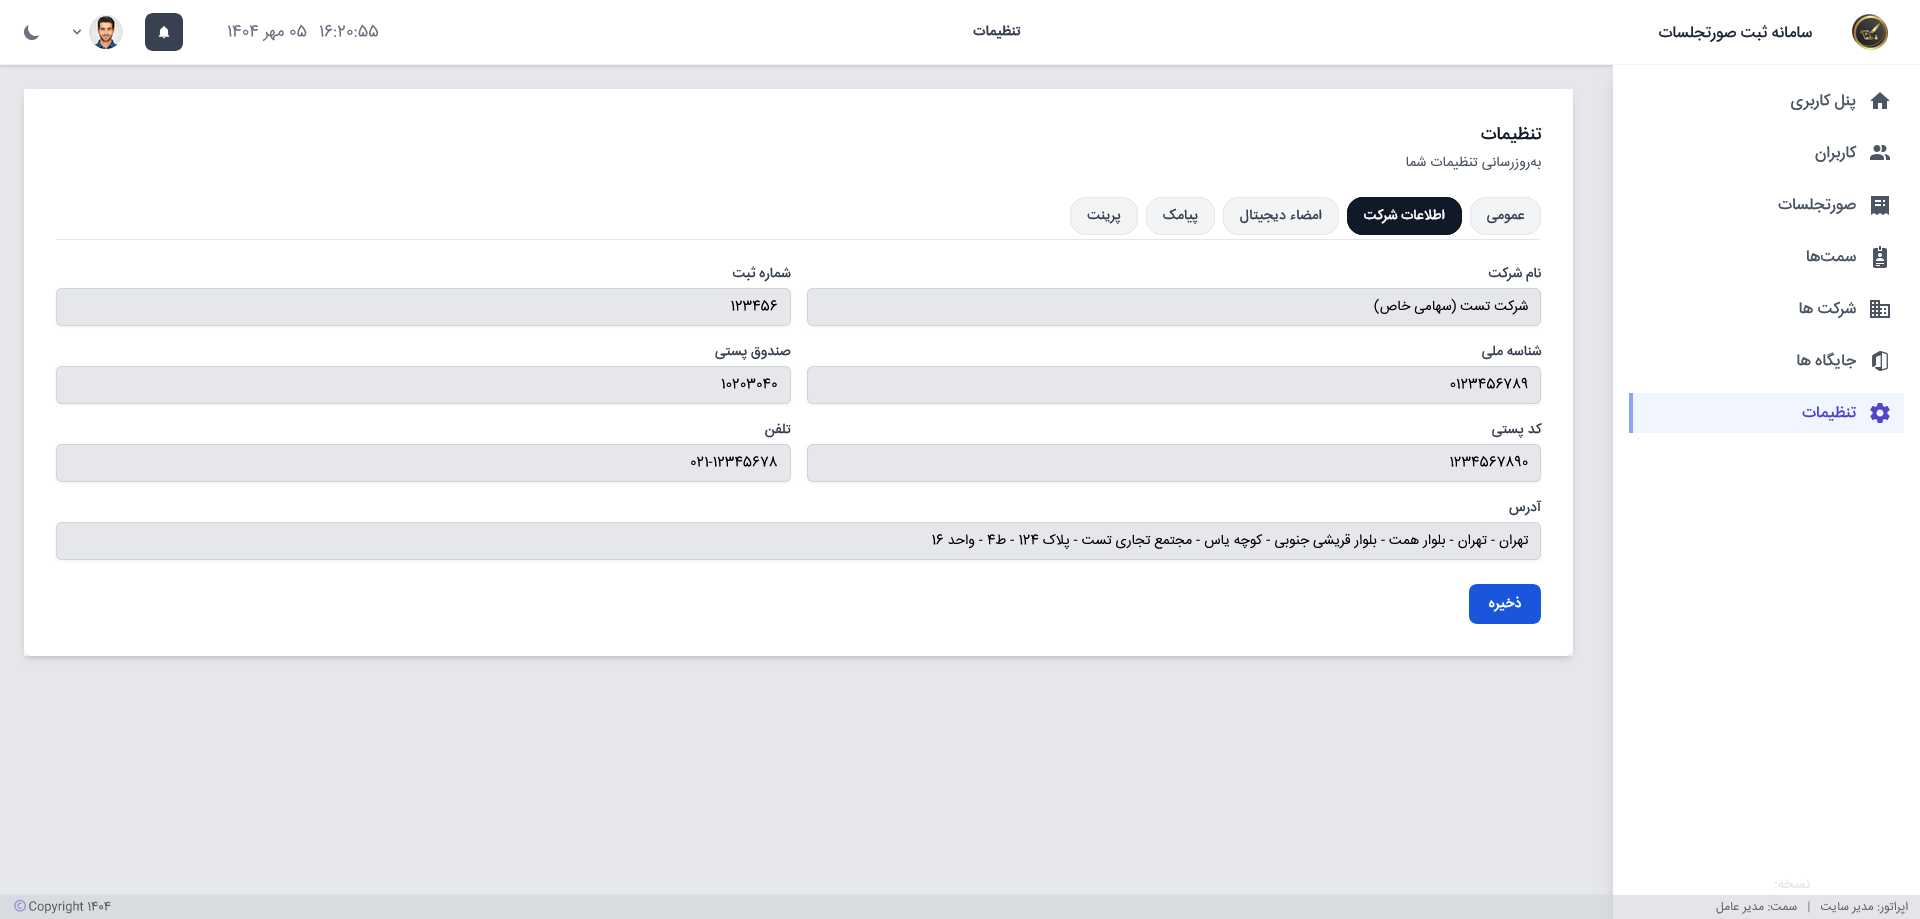Toggle dark mode with moon icon

pyautogui.click(x=32, y=32)
